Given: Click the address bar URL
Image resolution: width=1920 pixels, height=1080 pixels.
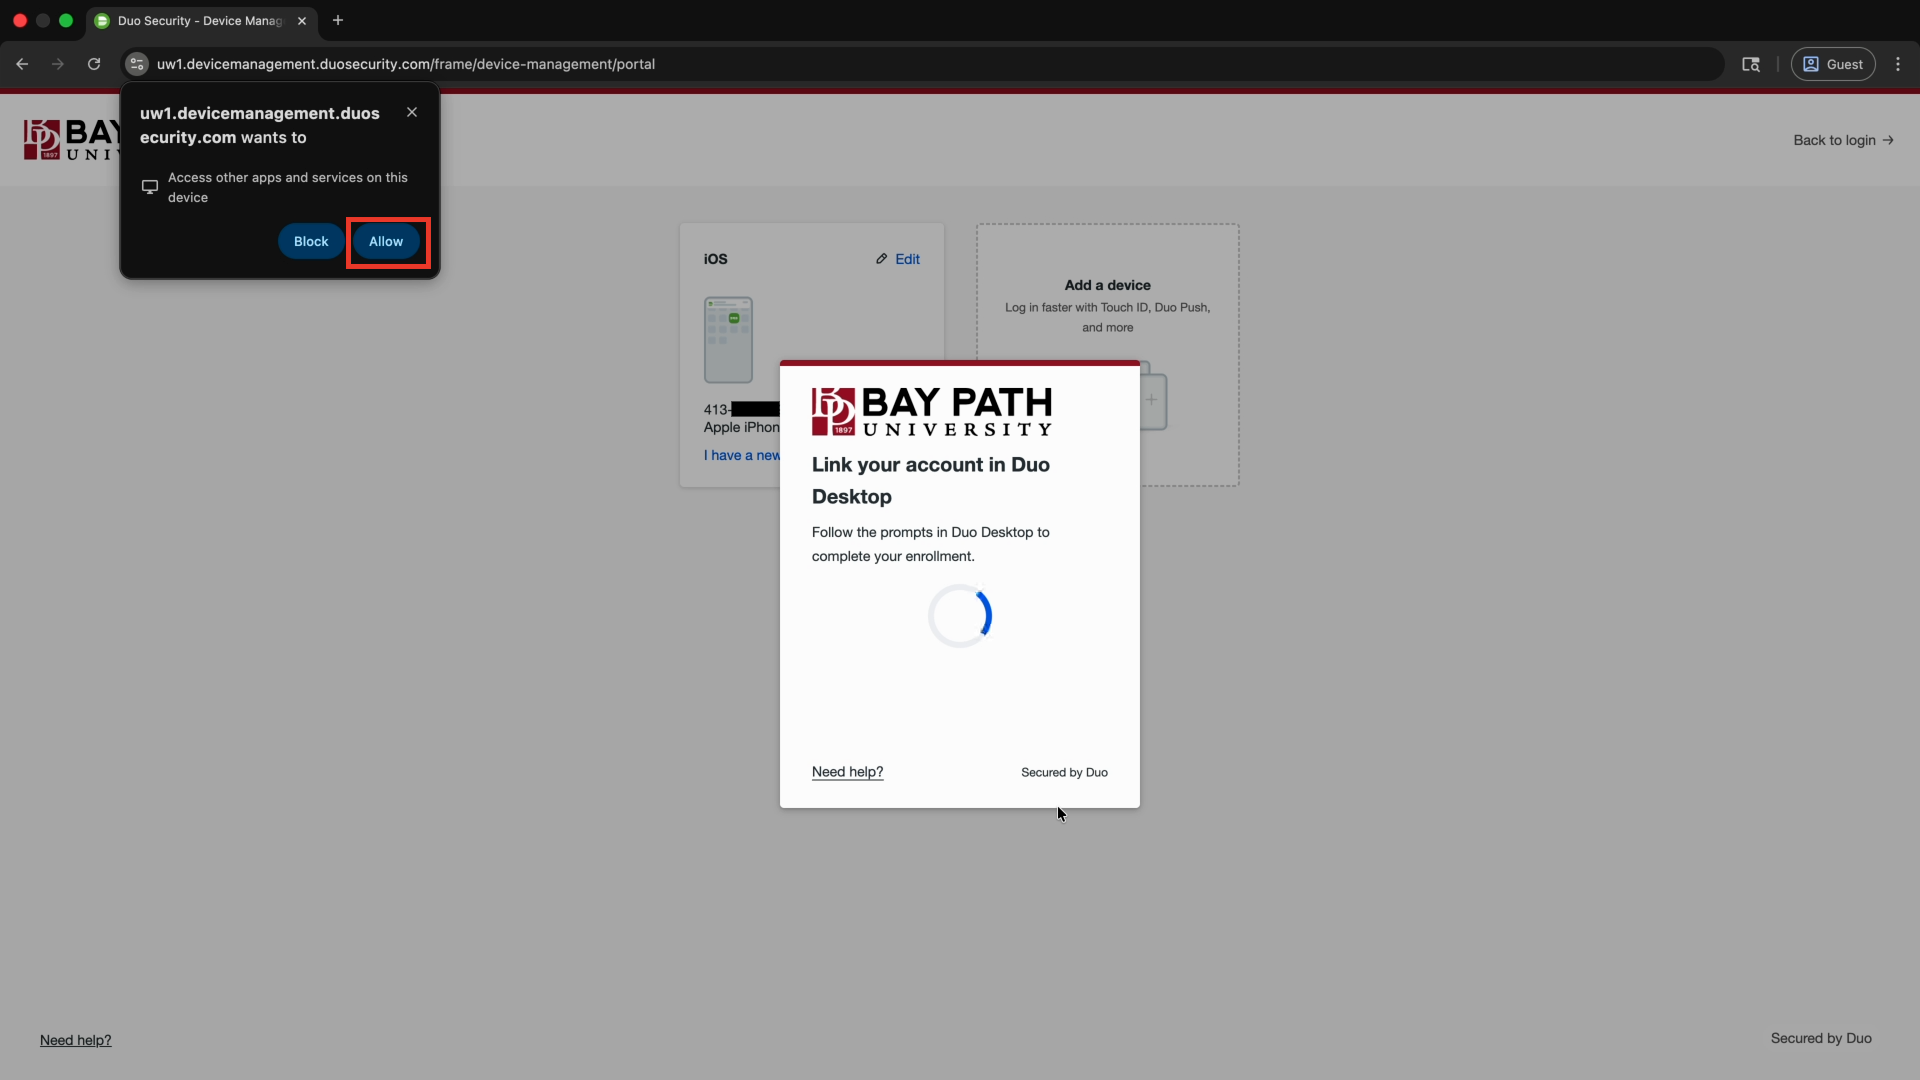Looking at the screenshot, I should pos(406,64).
